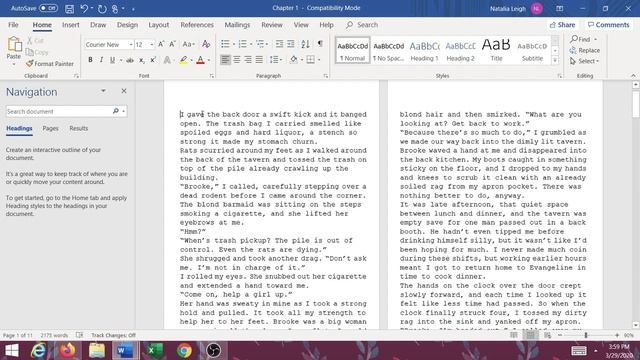
Task: Open the References tab
Action: (197, 25)
